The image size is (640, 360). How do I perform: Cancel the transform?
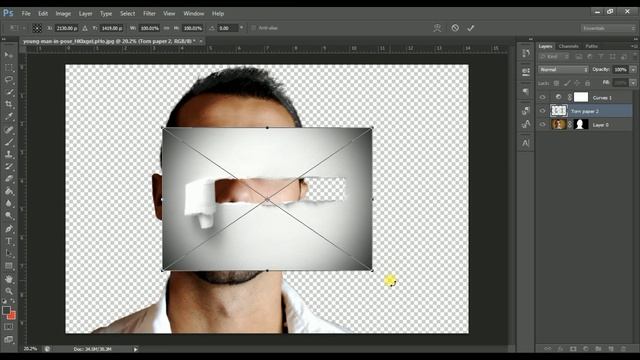coord(455,28)
